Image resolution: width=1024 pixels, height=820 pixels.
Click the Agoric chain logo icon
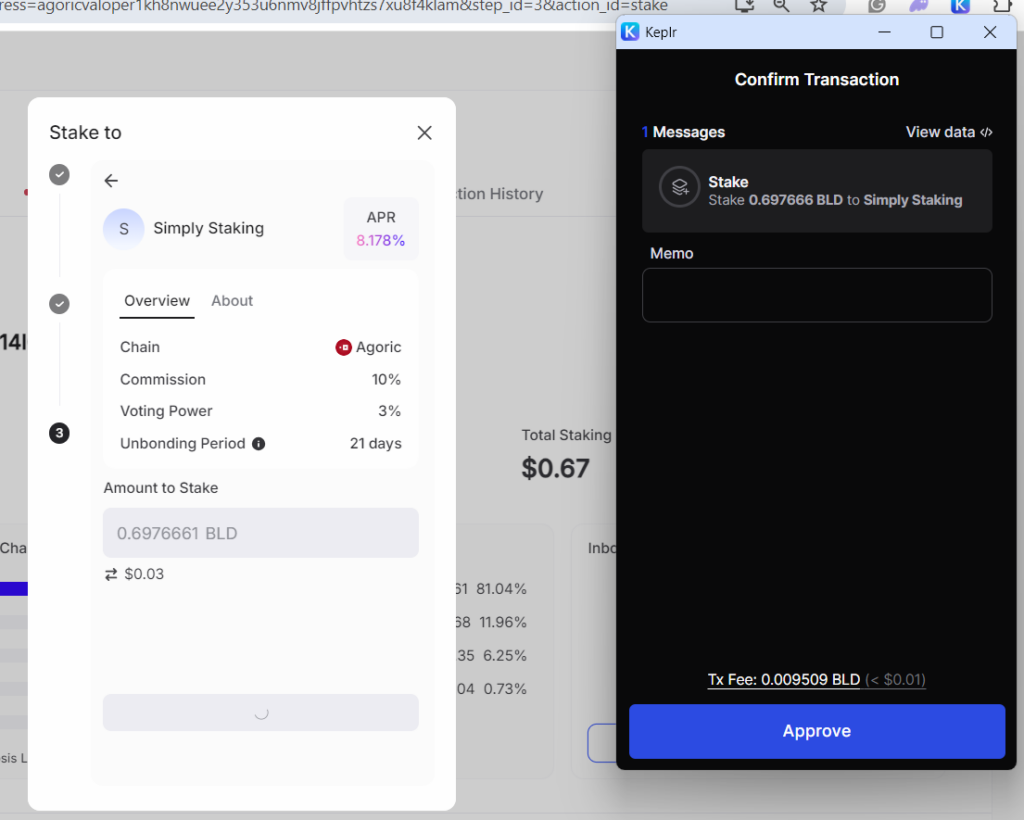pyautogui.click(x=343, y=348)
